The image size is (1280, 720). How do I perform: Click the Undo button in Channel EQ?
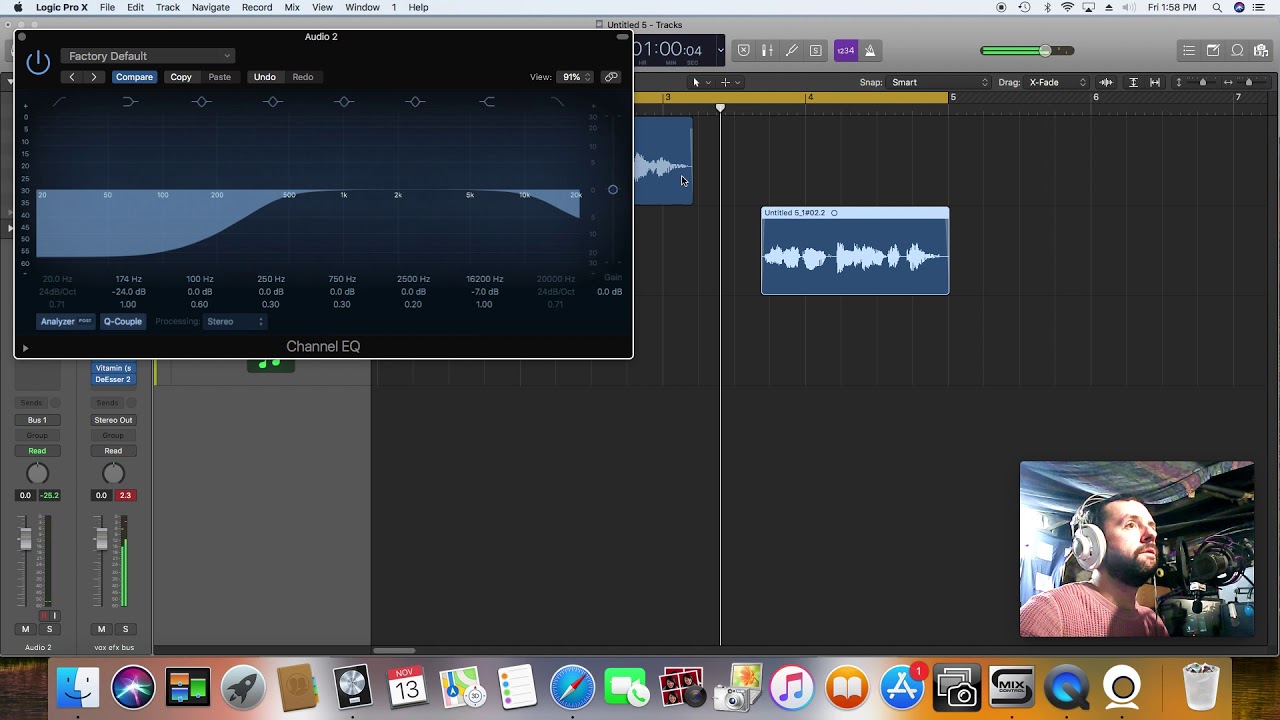pyautogui.click(x=265, y=77)
